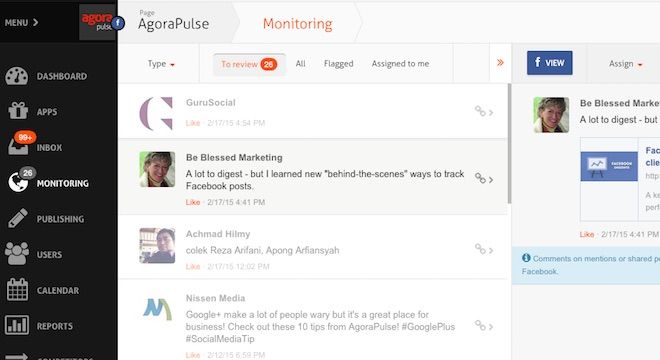Viewport: 660px width, 360px height.
Task: Click link icon on GuruSocial item
Action: coord(480,111)
